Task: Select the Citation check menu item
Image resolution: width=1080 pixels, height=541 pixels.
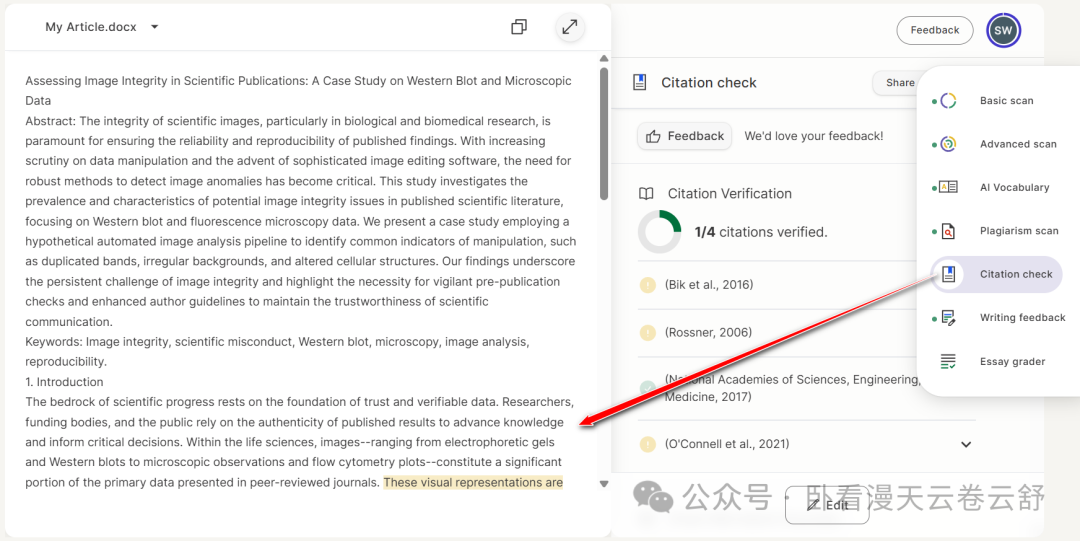Action: click(1015, 274)
